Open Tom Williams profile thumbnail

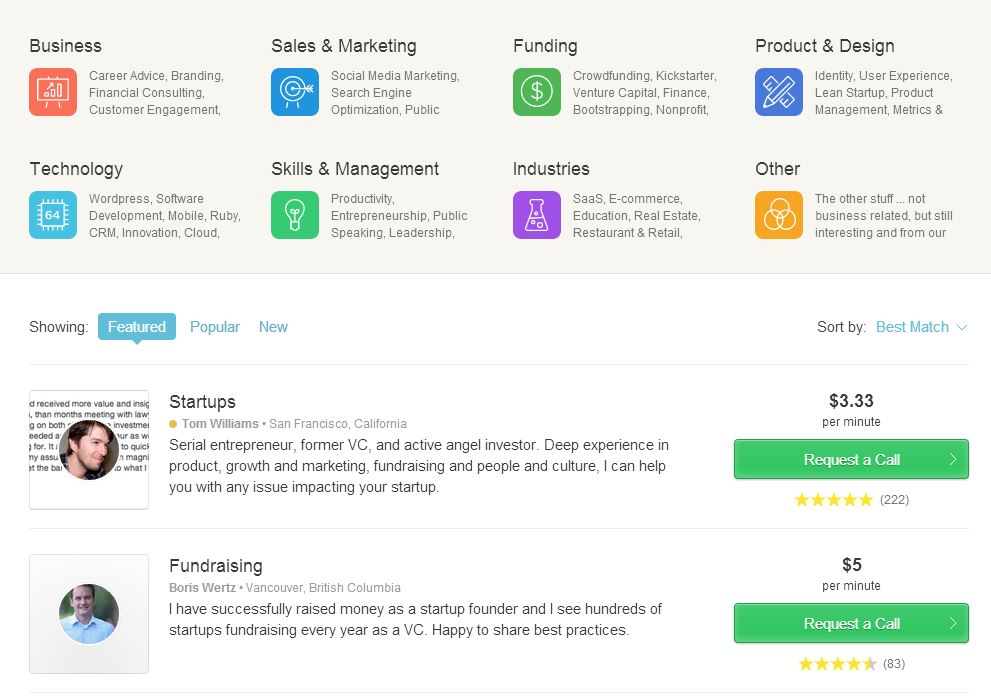tap(89, 450)
